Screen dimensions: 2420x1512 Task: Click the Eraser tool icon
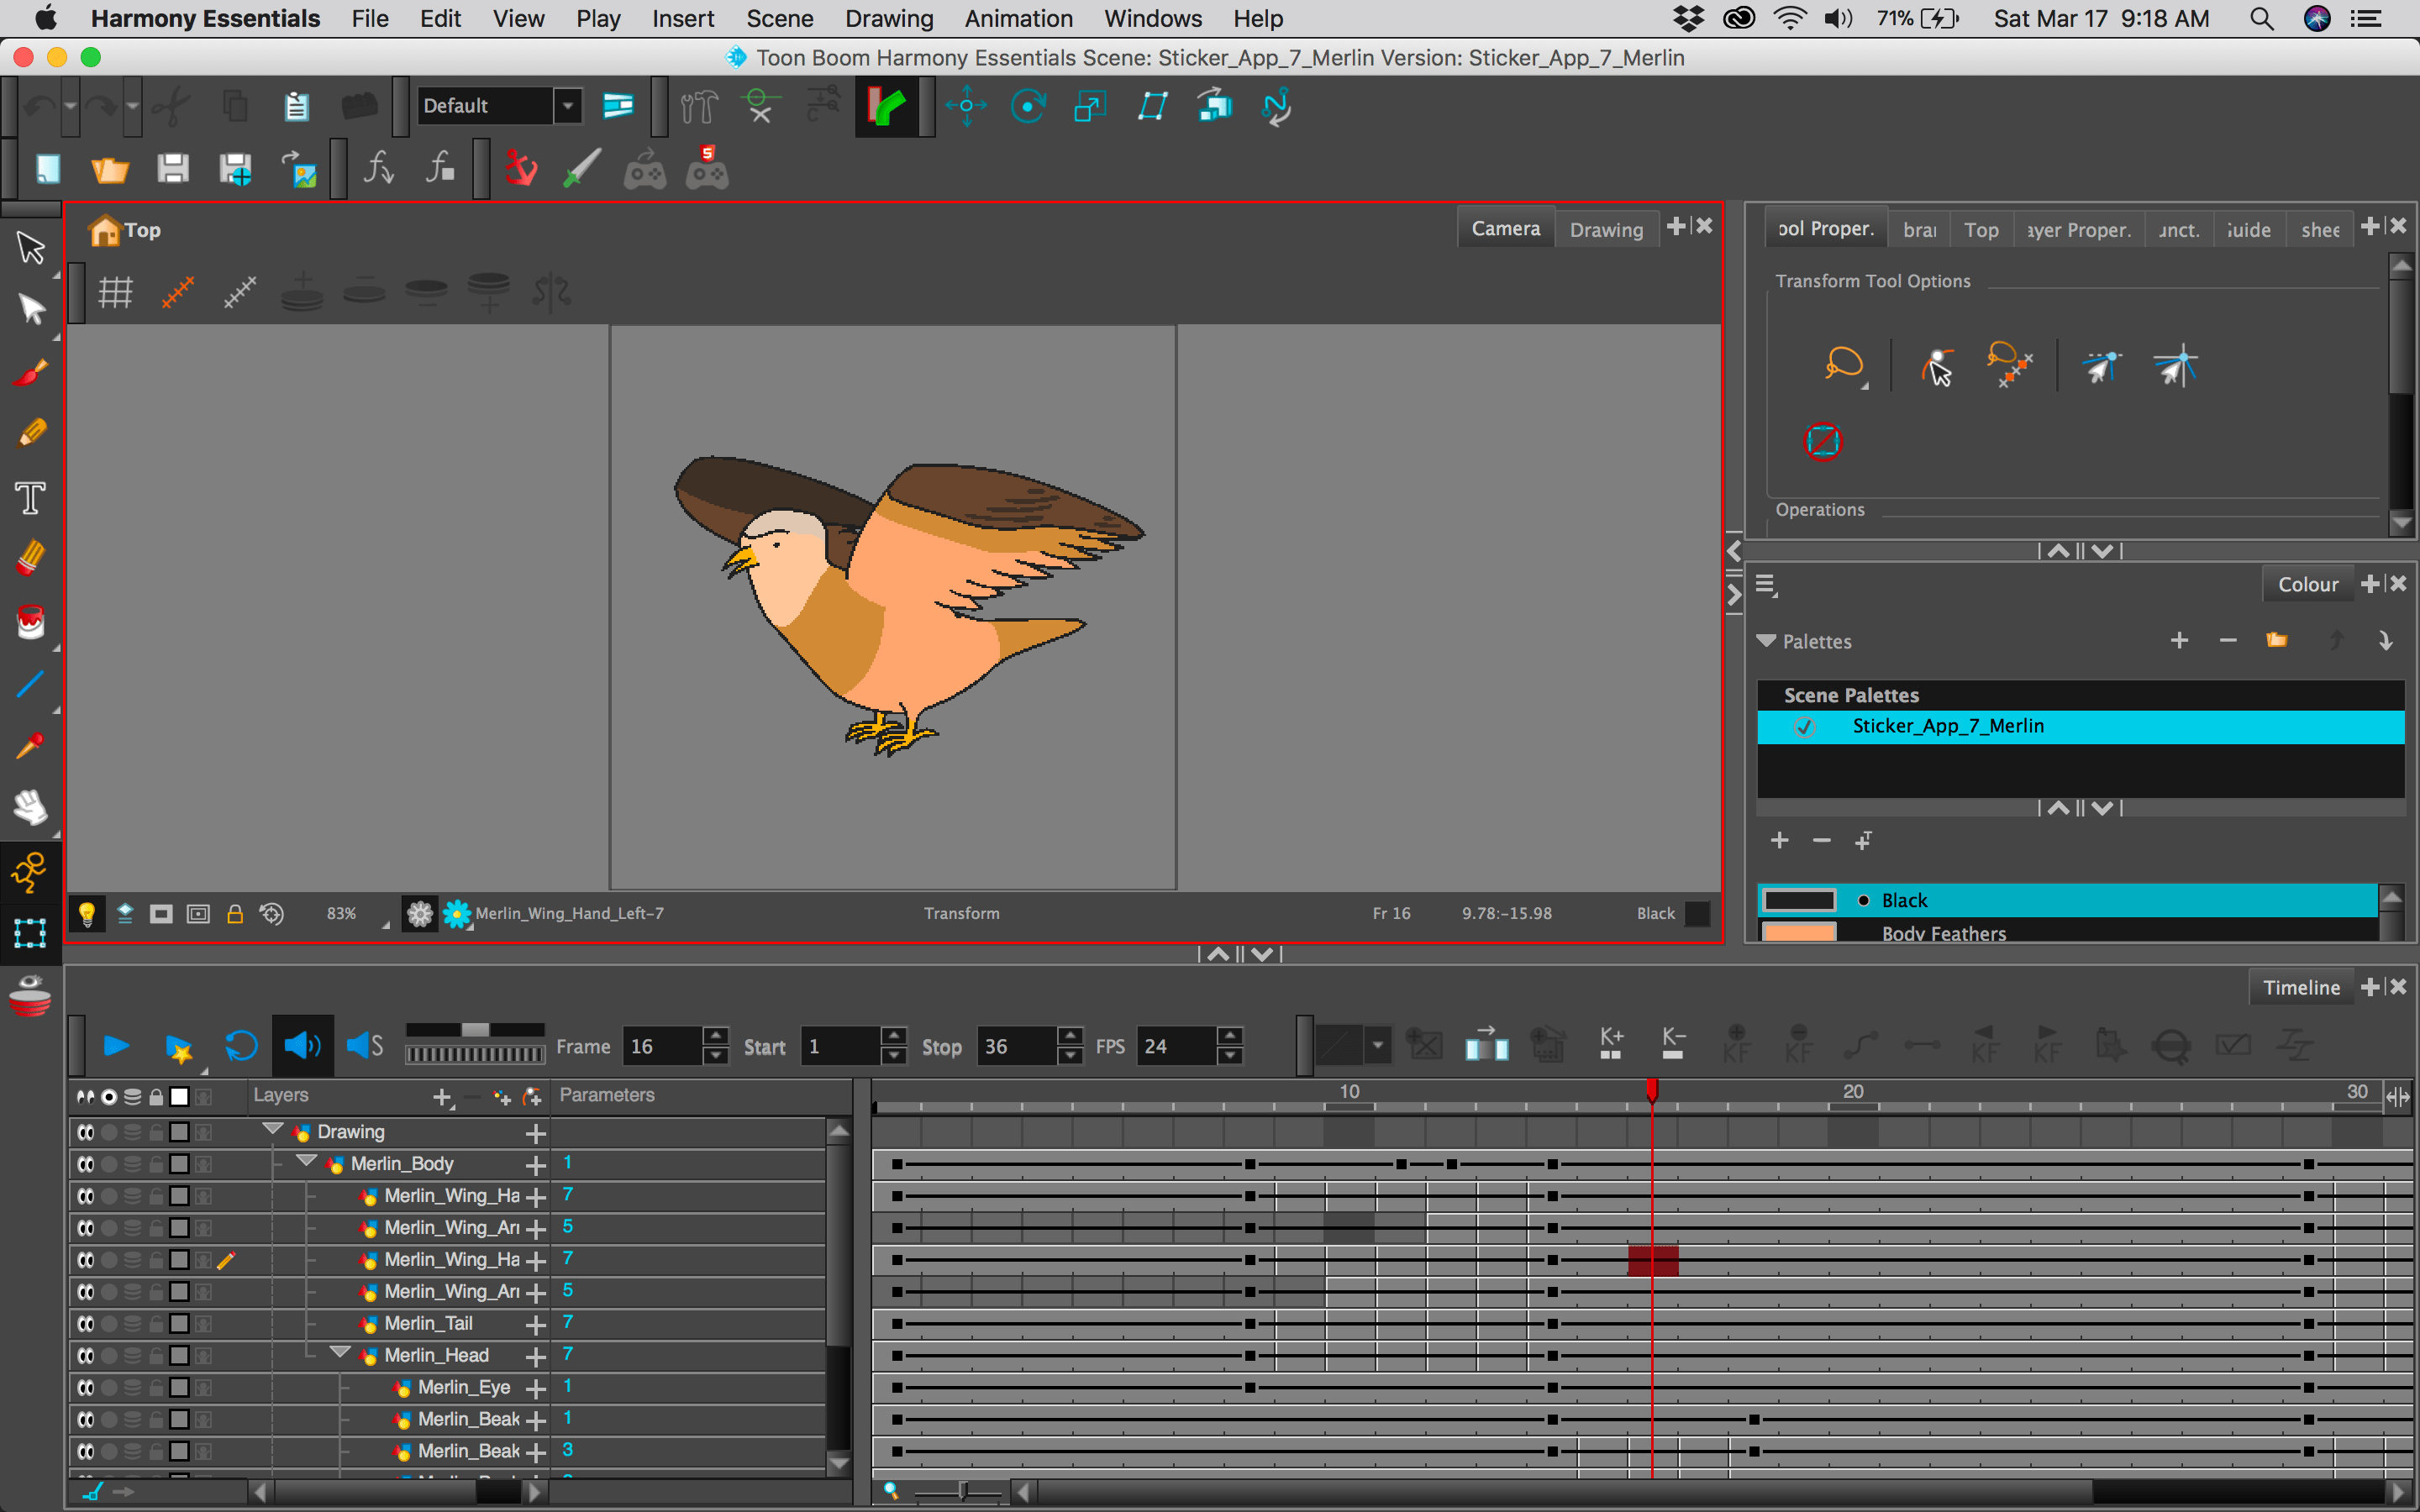[31, 558]
